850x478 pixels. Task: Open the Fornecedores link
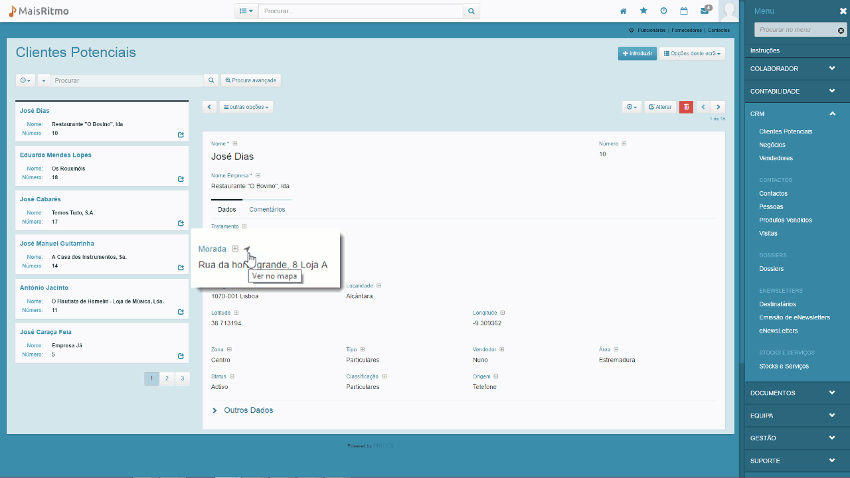686,30
